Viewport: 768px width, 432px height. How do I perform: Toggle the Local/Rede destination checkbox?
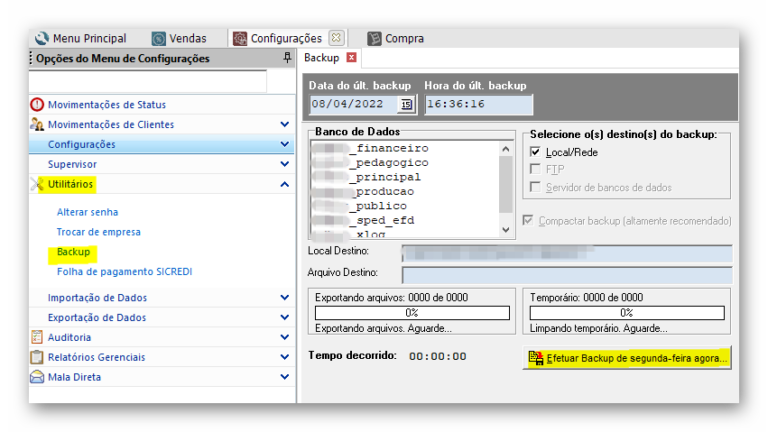[x=535, y=152]
